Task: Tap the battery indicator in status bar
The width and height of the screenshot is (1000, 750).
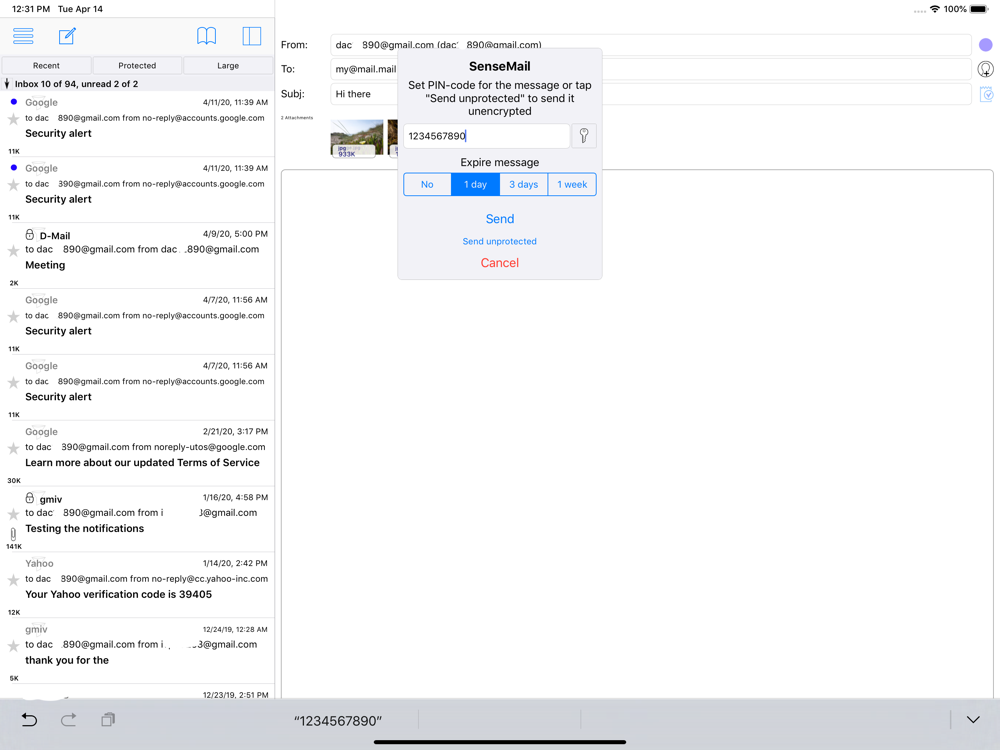Action: click(x=979, y=9)
